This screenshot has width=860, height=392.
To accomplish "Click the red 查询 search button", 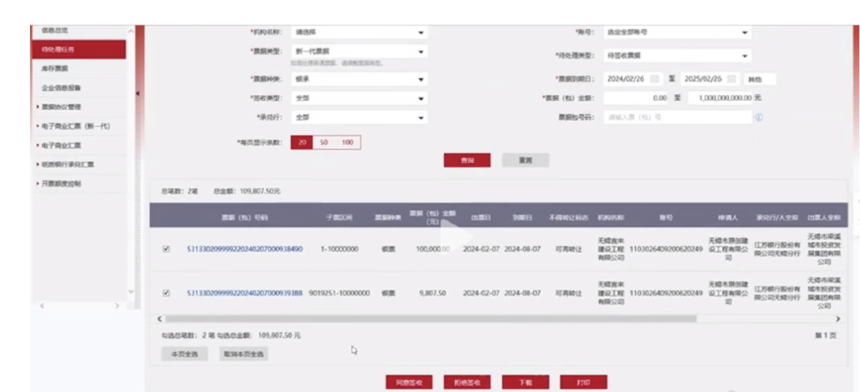I will point(467,160).
